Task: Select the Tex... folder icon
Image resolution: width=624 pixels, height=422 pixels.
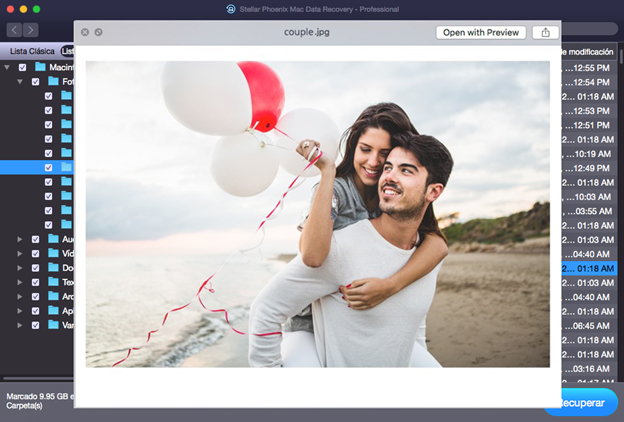Action: click(53, 282)
